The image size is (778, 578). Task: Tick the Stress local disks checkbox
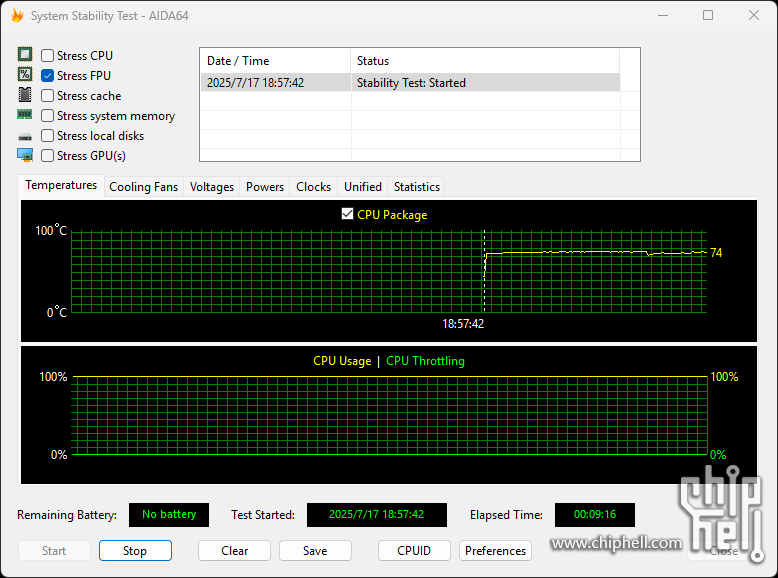(x=47, y=135)
